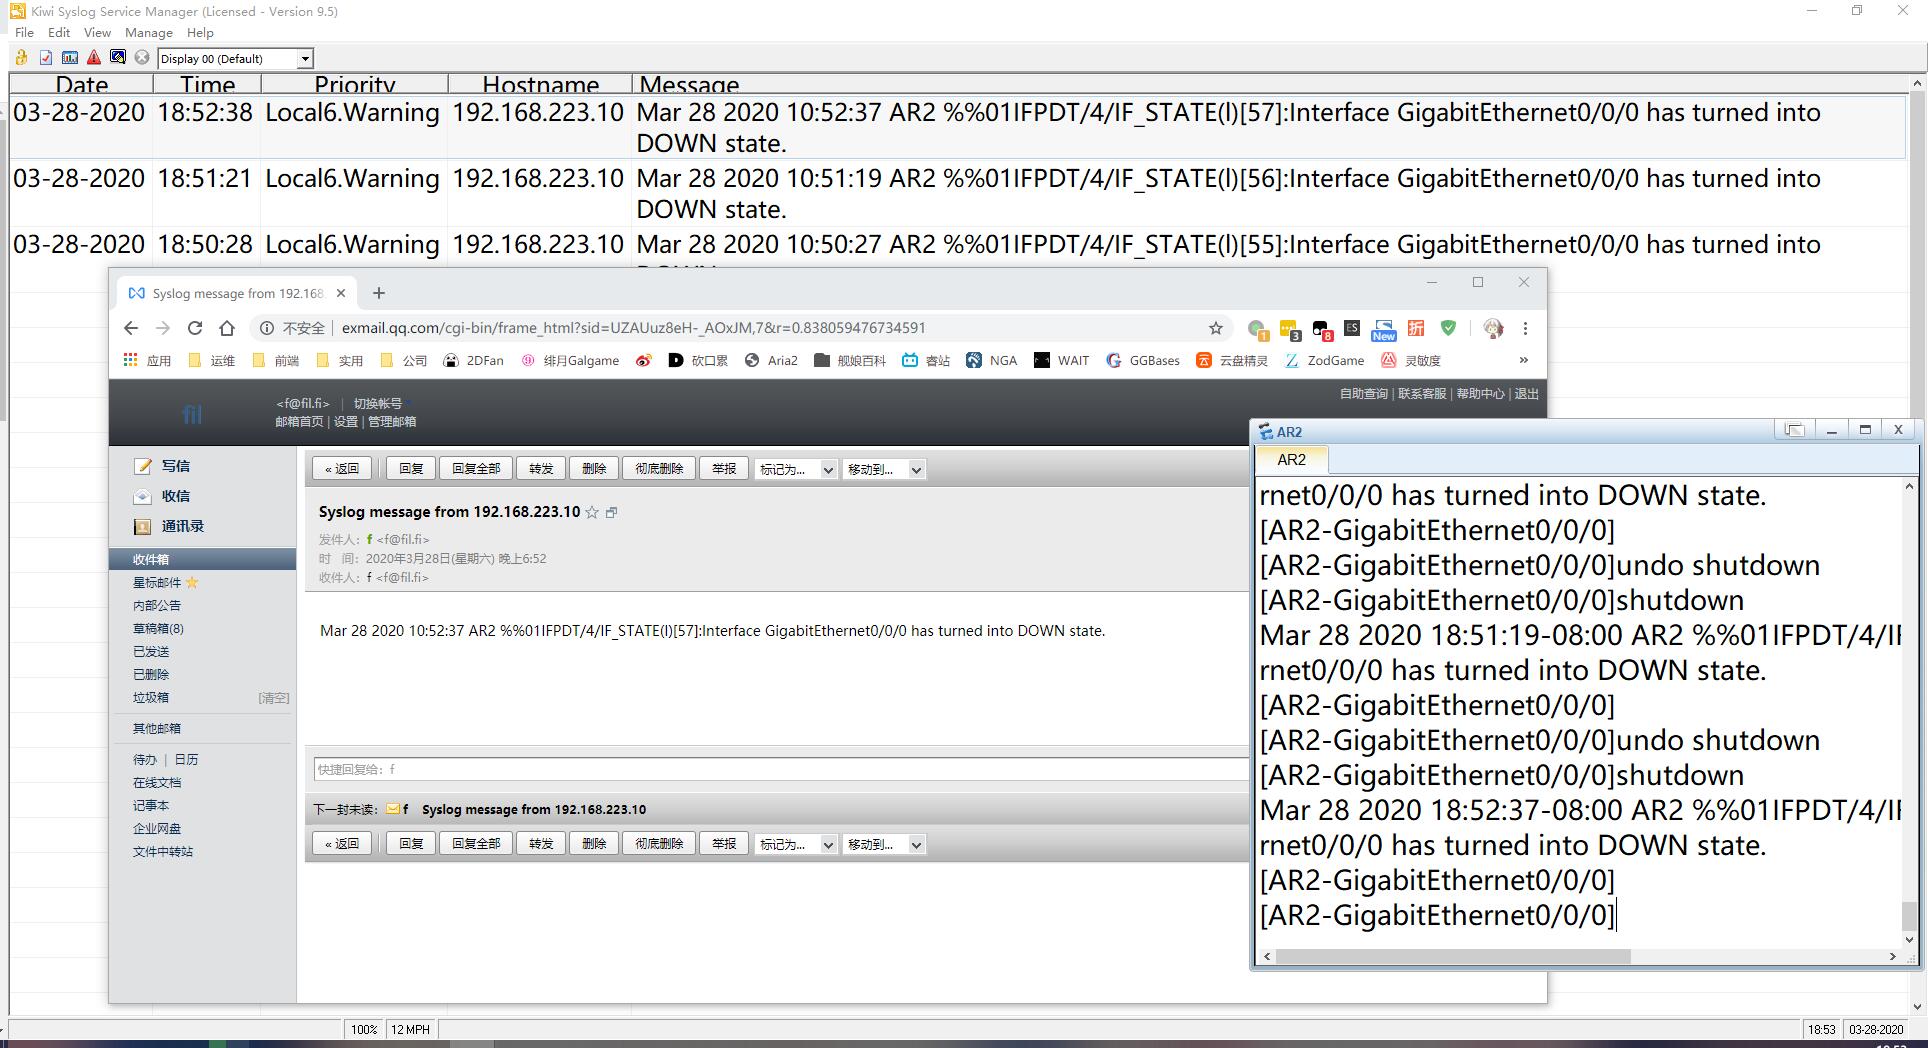Expand the top 移动到 dropdown
The height and width of the screenshot is (1048, 1928).
click(x=884, y=469)
